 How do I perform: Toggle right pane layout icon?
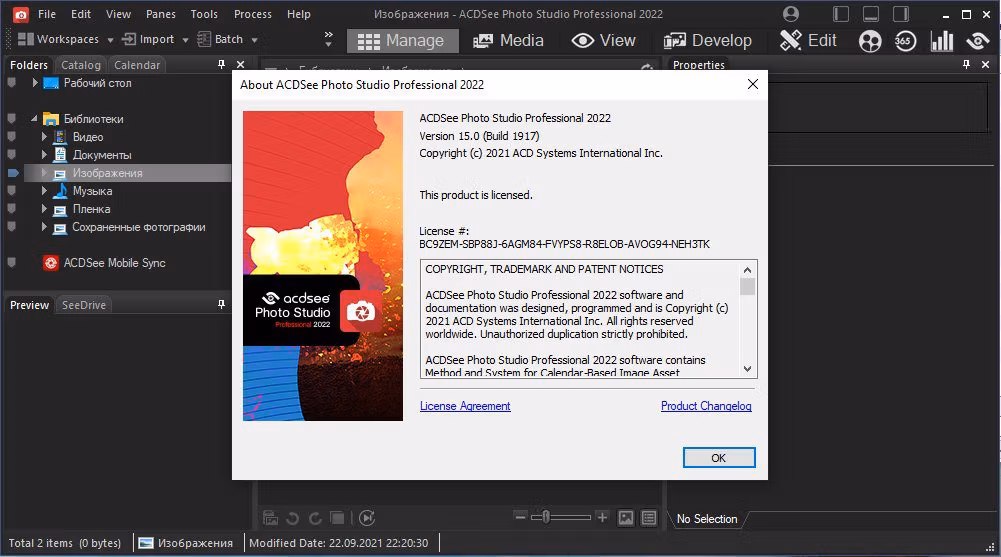coord(901,14)
